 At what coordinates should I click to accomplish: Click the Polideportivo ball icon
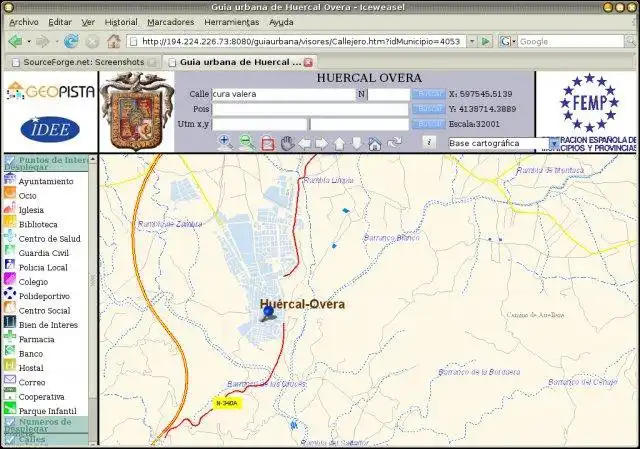tap(9, 293)
